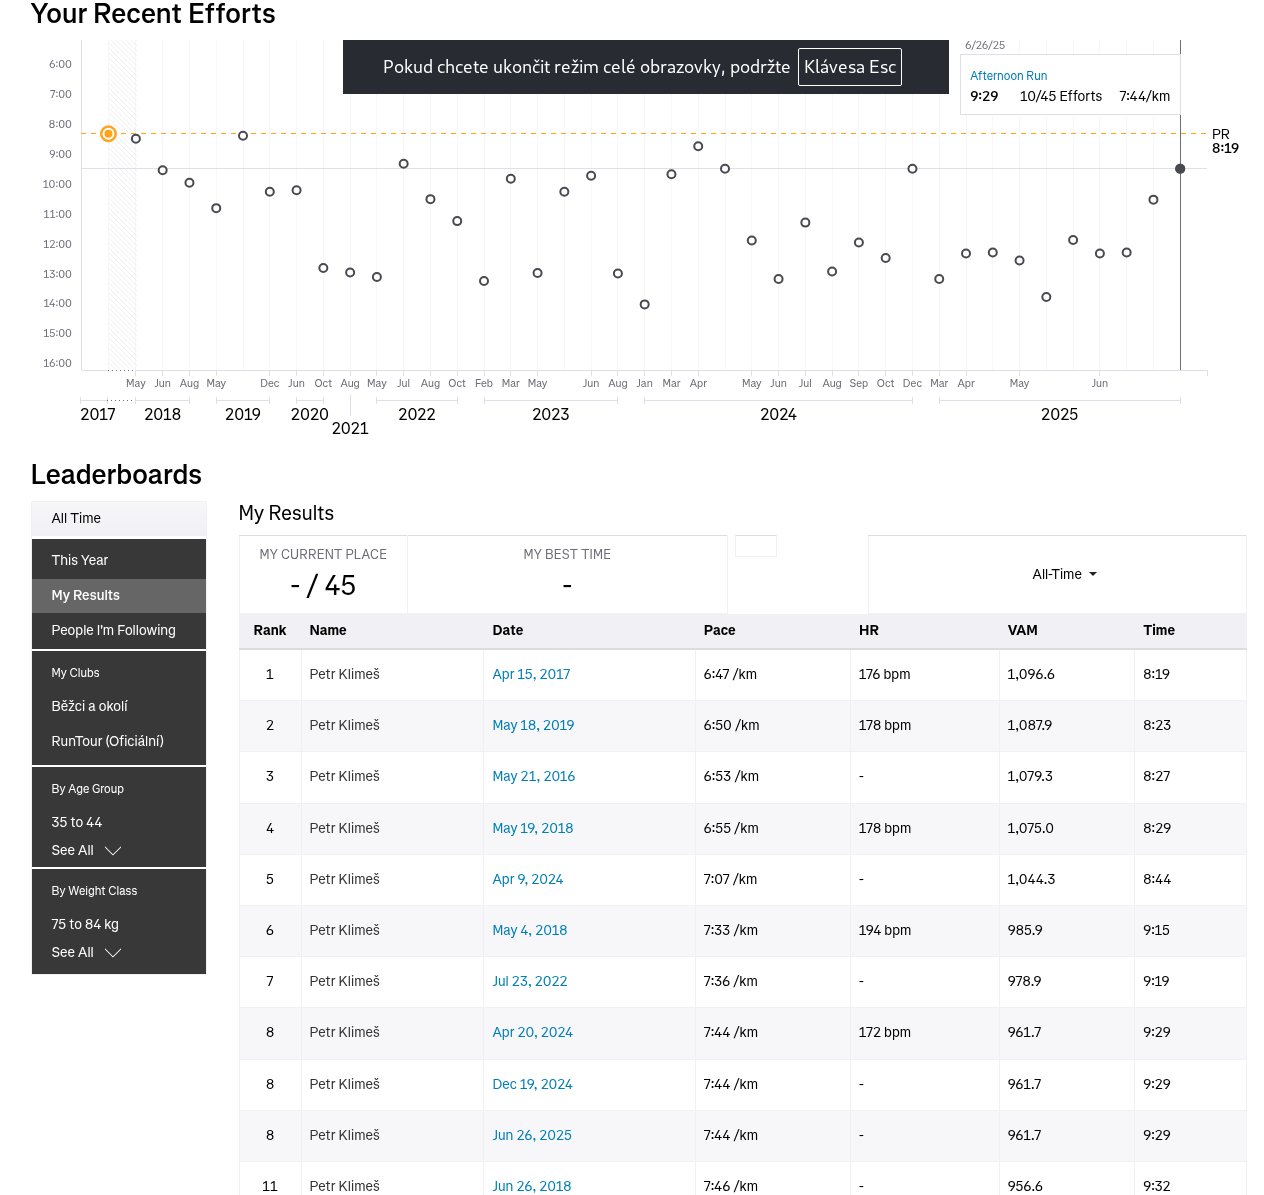Open the May 18, 2019 effort link

(x=533, y=725)
